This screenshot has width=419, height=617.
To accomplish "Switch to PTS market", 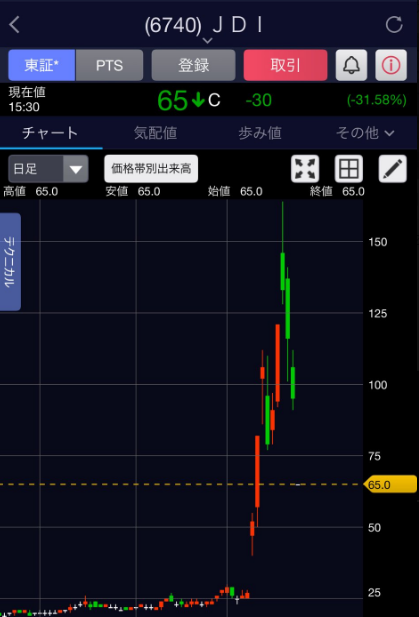I will coord(109,65).
